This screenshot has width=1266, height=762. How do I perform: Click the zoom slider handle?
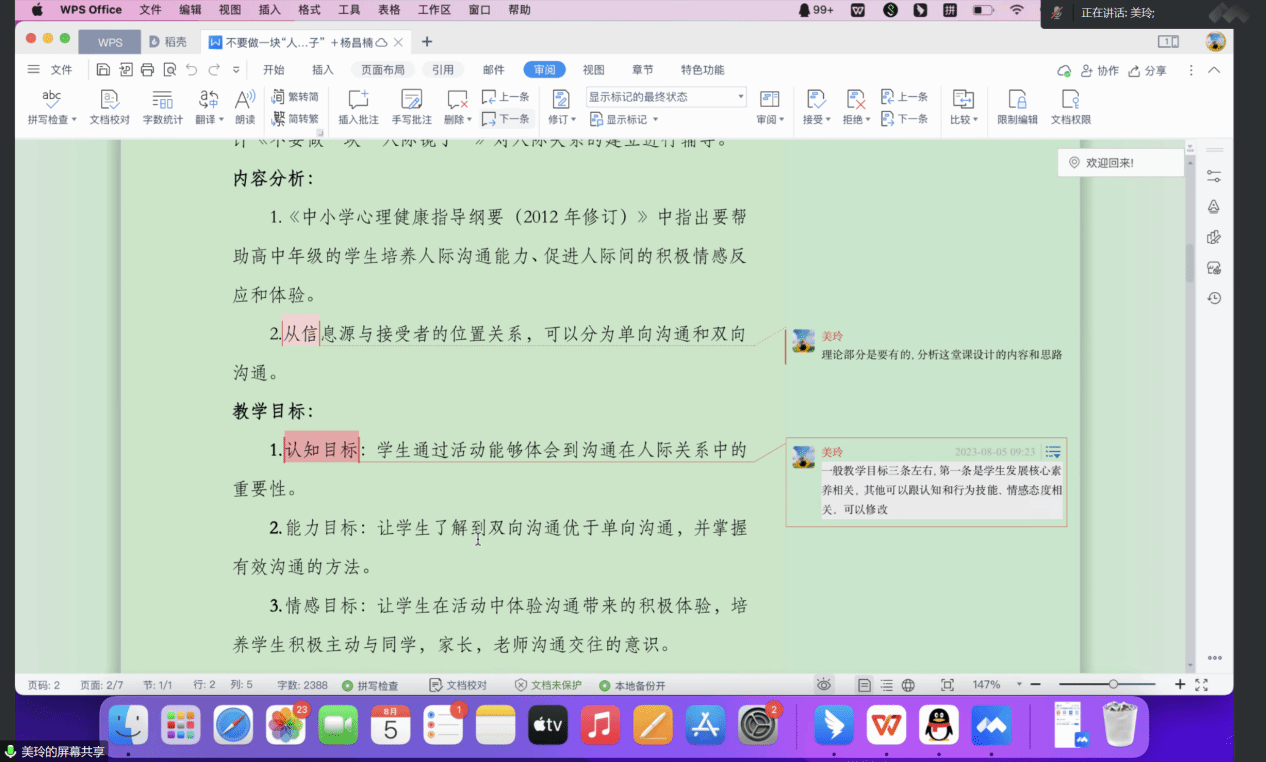[x=1113, y=685]
